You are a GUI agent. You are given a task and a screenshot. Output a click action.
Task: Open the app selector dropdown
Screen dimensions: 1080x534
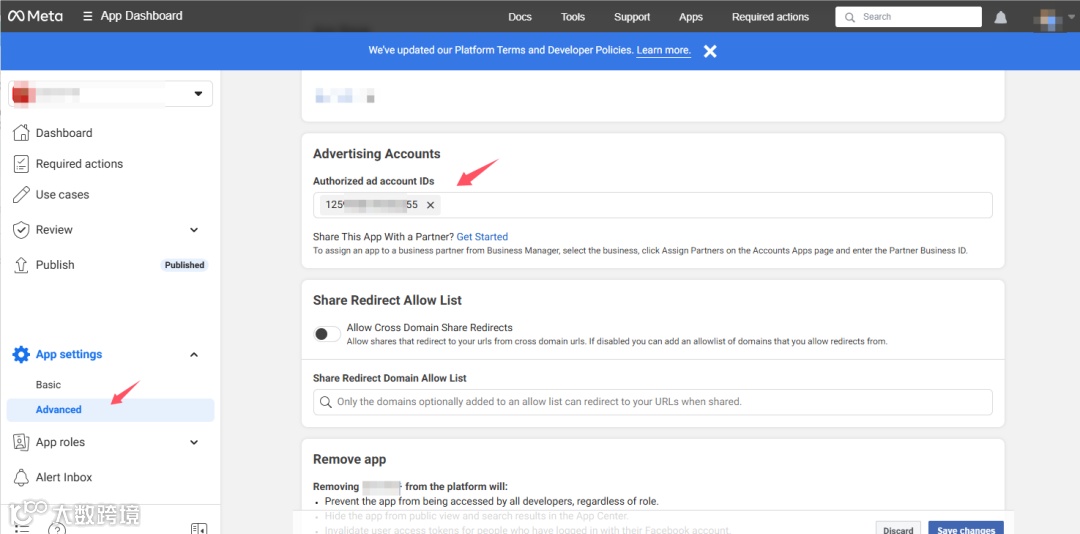(x=111, y=94)
